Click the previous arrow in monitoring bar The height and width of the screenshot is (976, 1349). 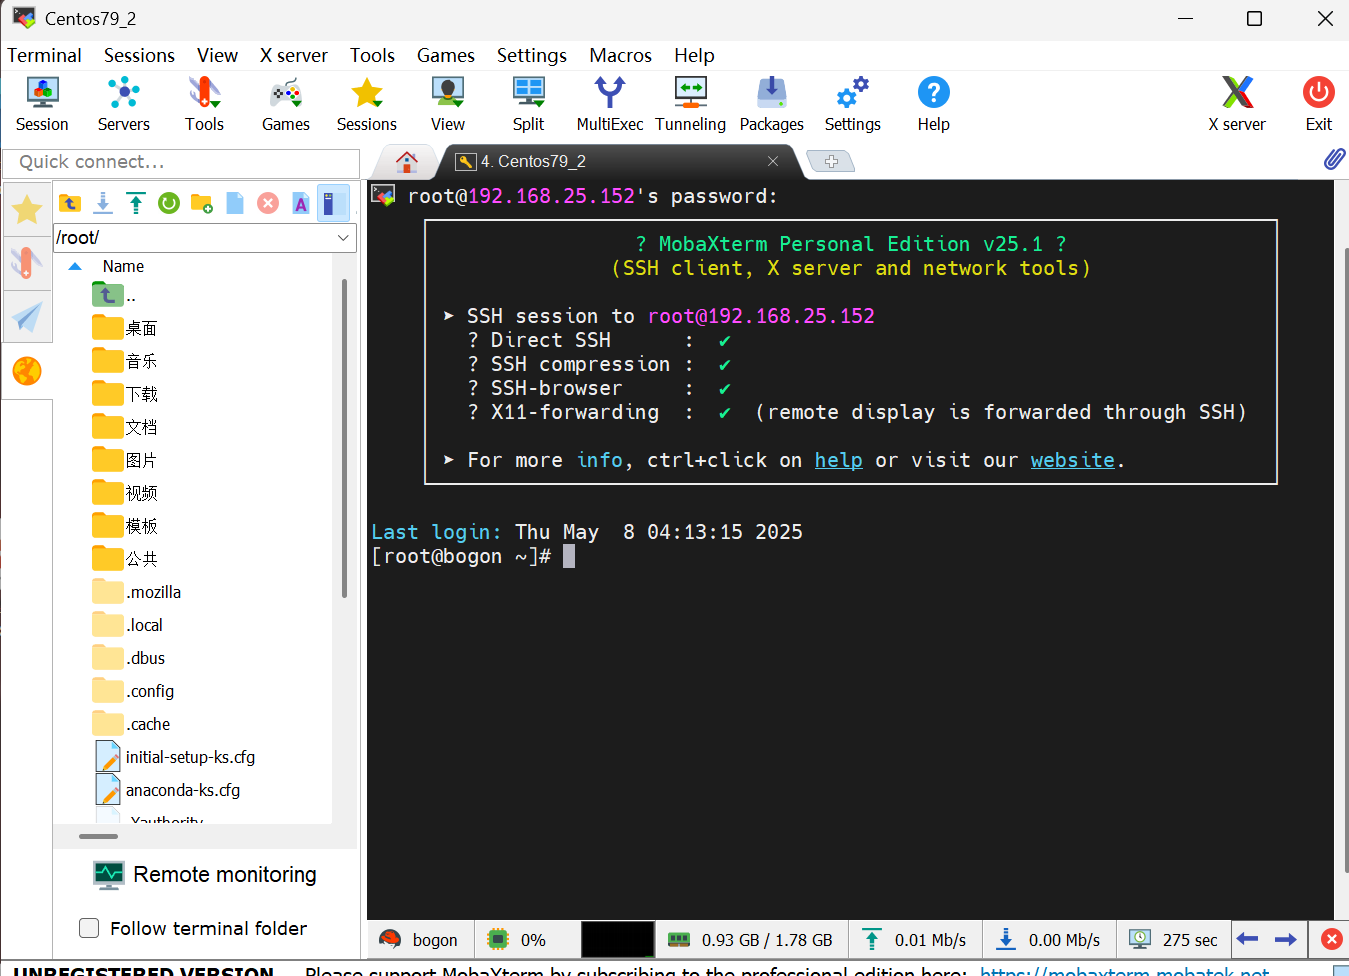[1247, 939]
